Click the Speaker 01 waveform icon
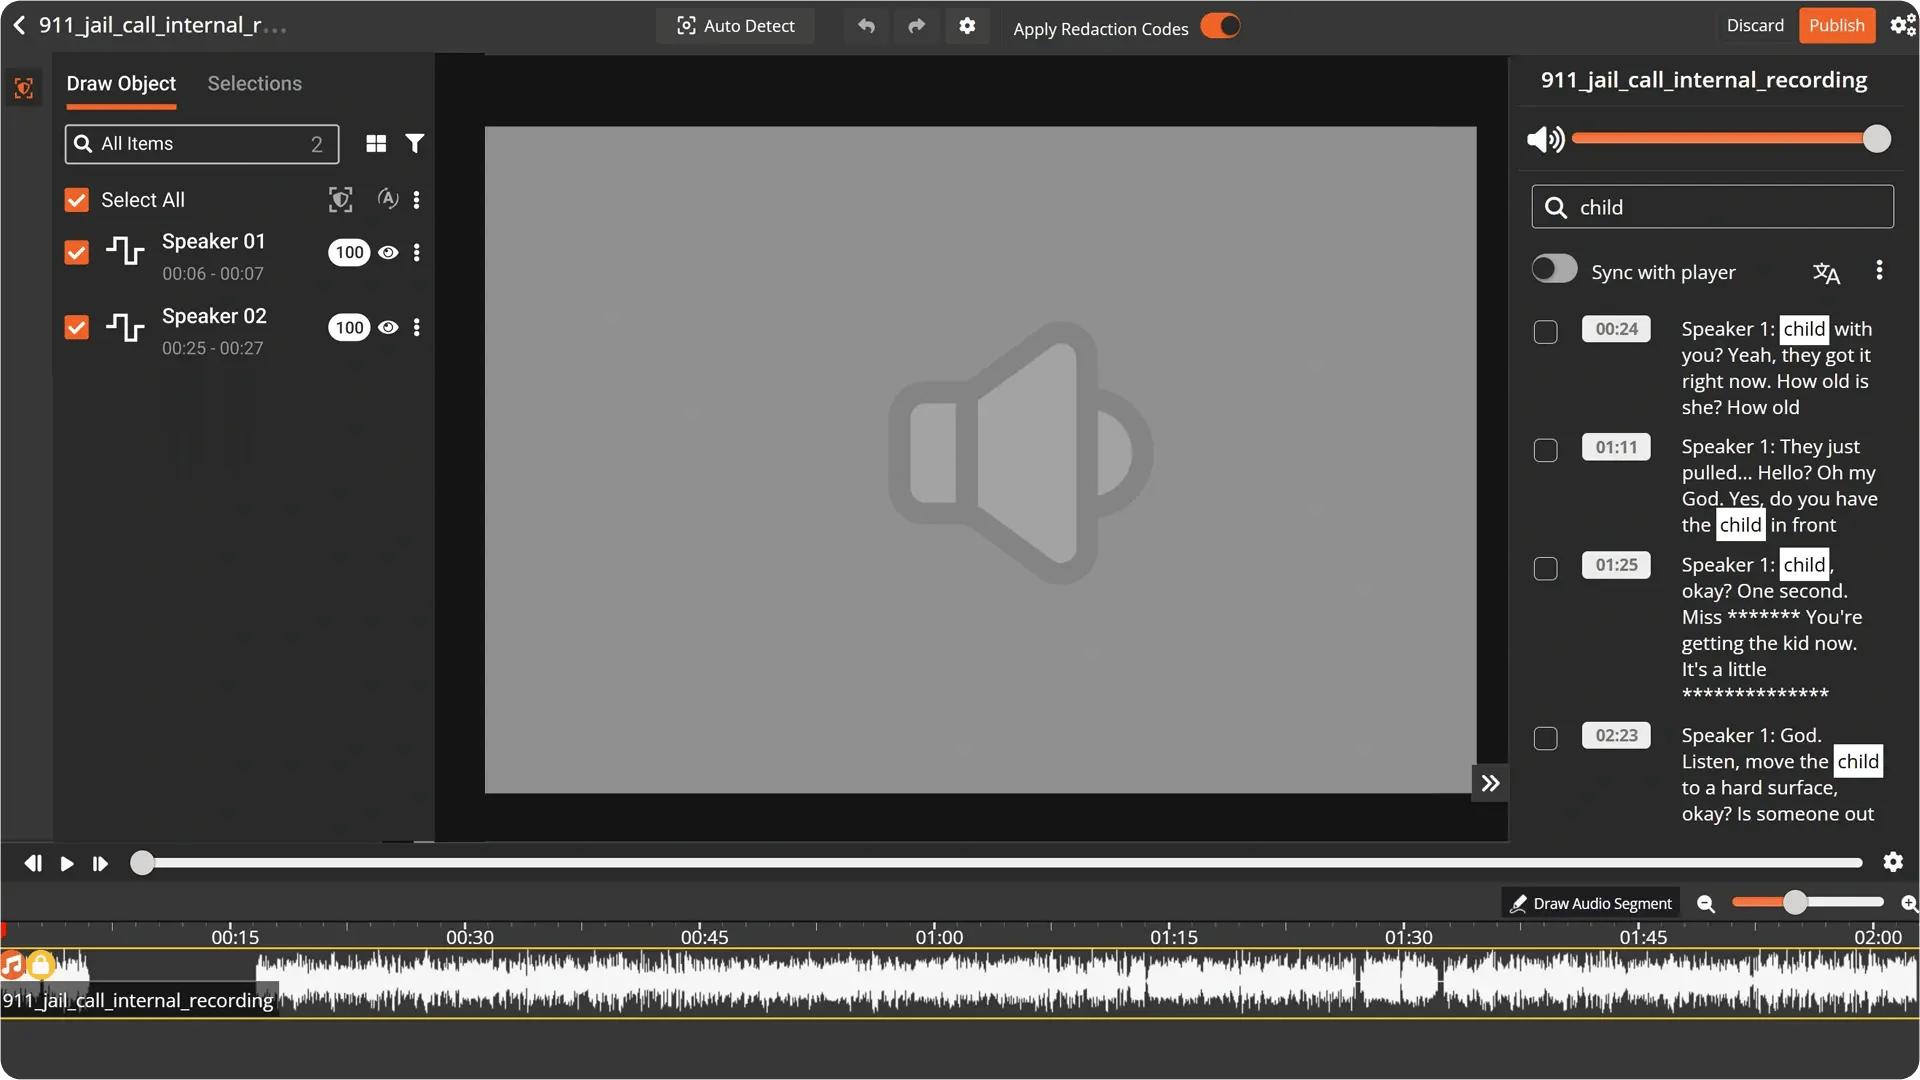This screenshot has height=1080, width=1920. pos(125,250)
